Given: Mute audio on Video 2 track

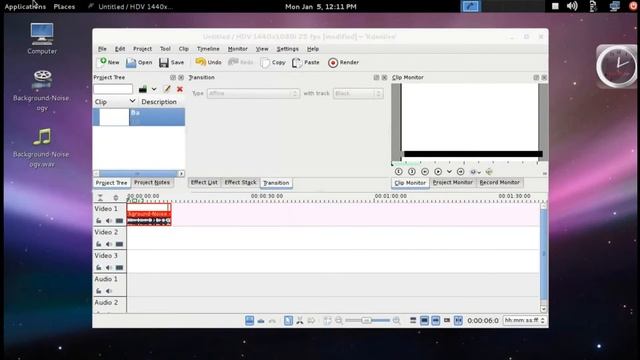Looking at the screenshot, I should (109, 244).
